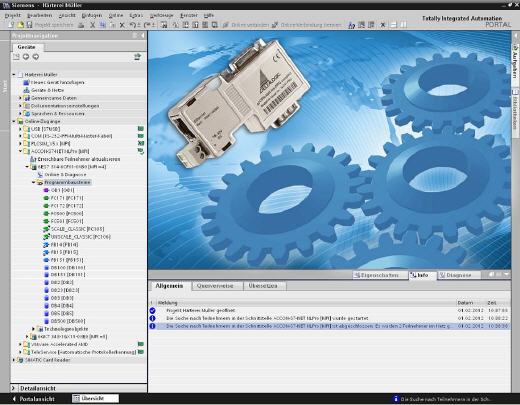
Task: Click 'Online verbinden' toolbar button
Action: pos(246,25)
